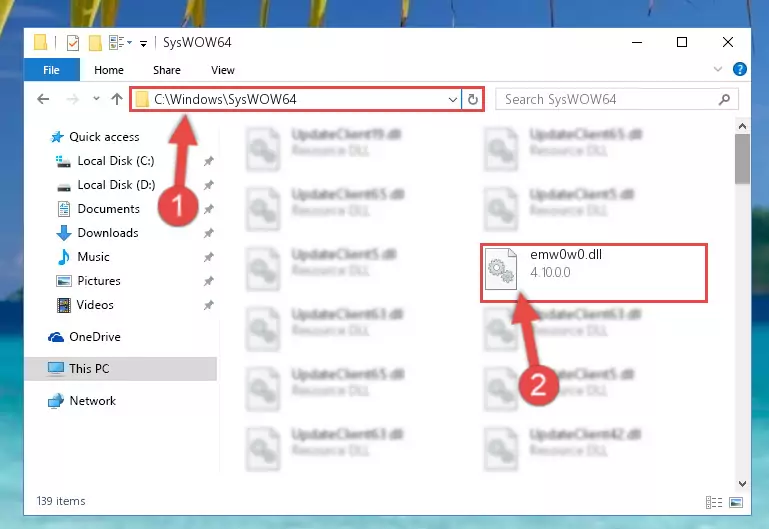Minimize the SysWOW64 window
The image size is (769, 529).
pos(637,43)
